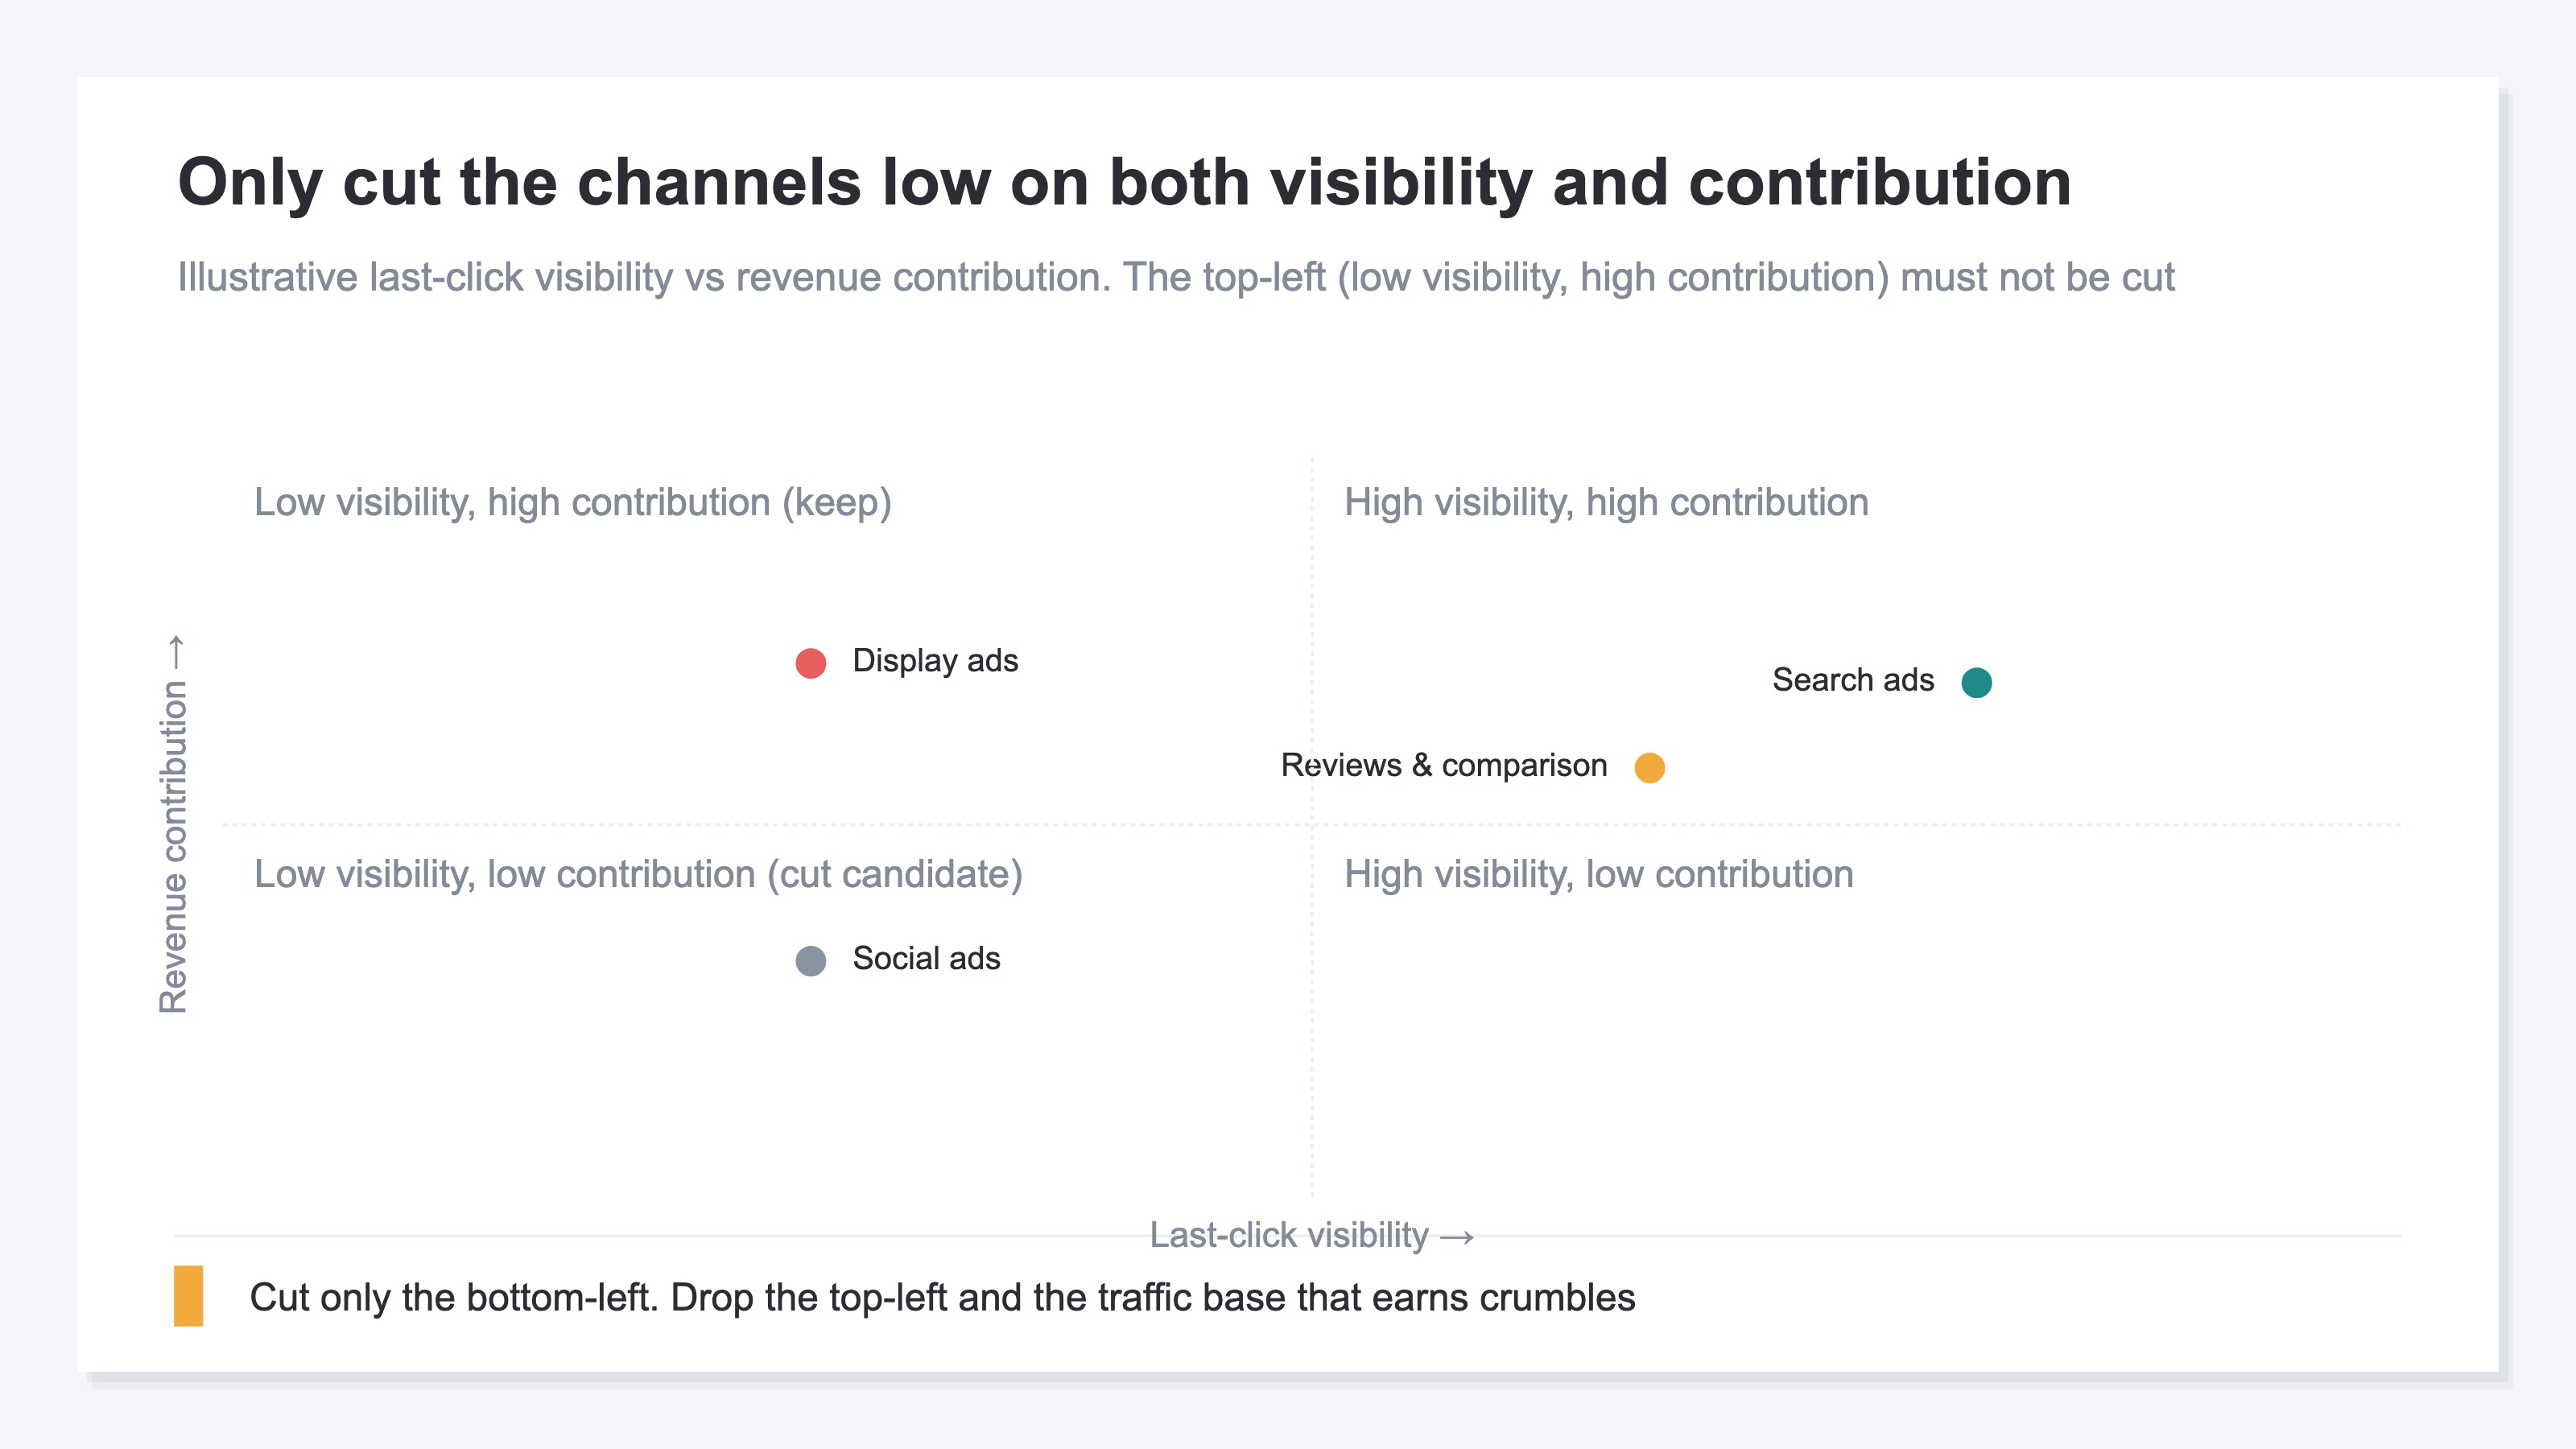
Task: Click the teal Search ads data point
Action: 1976,682
